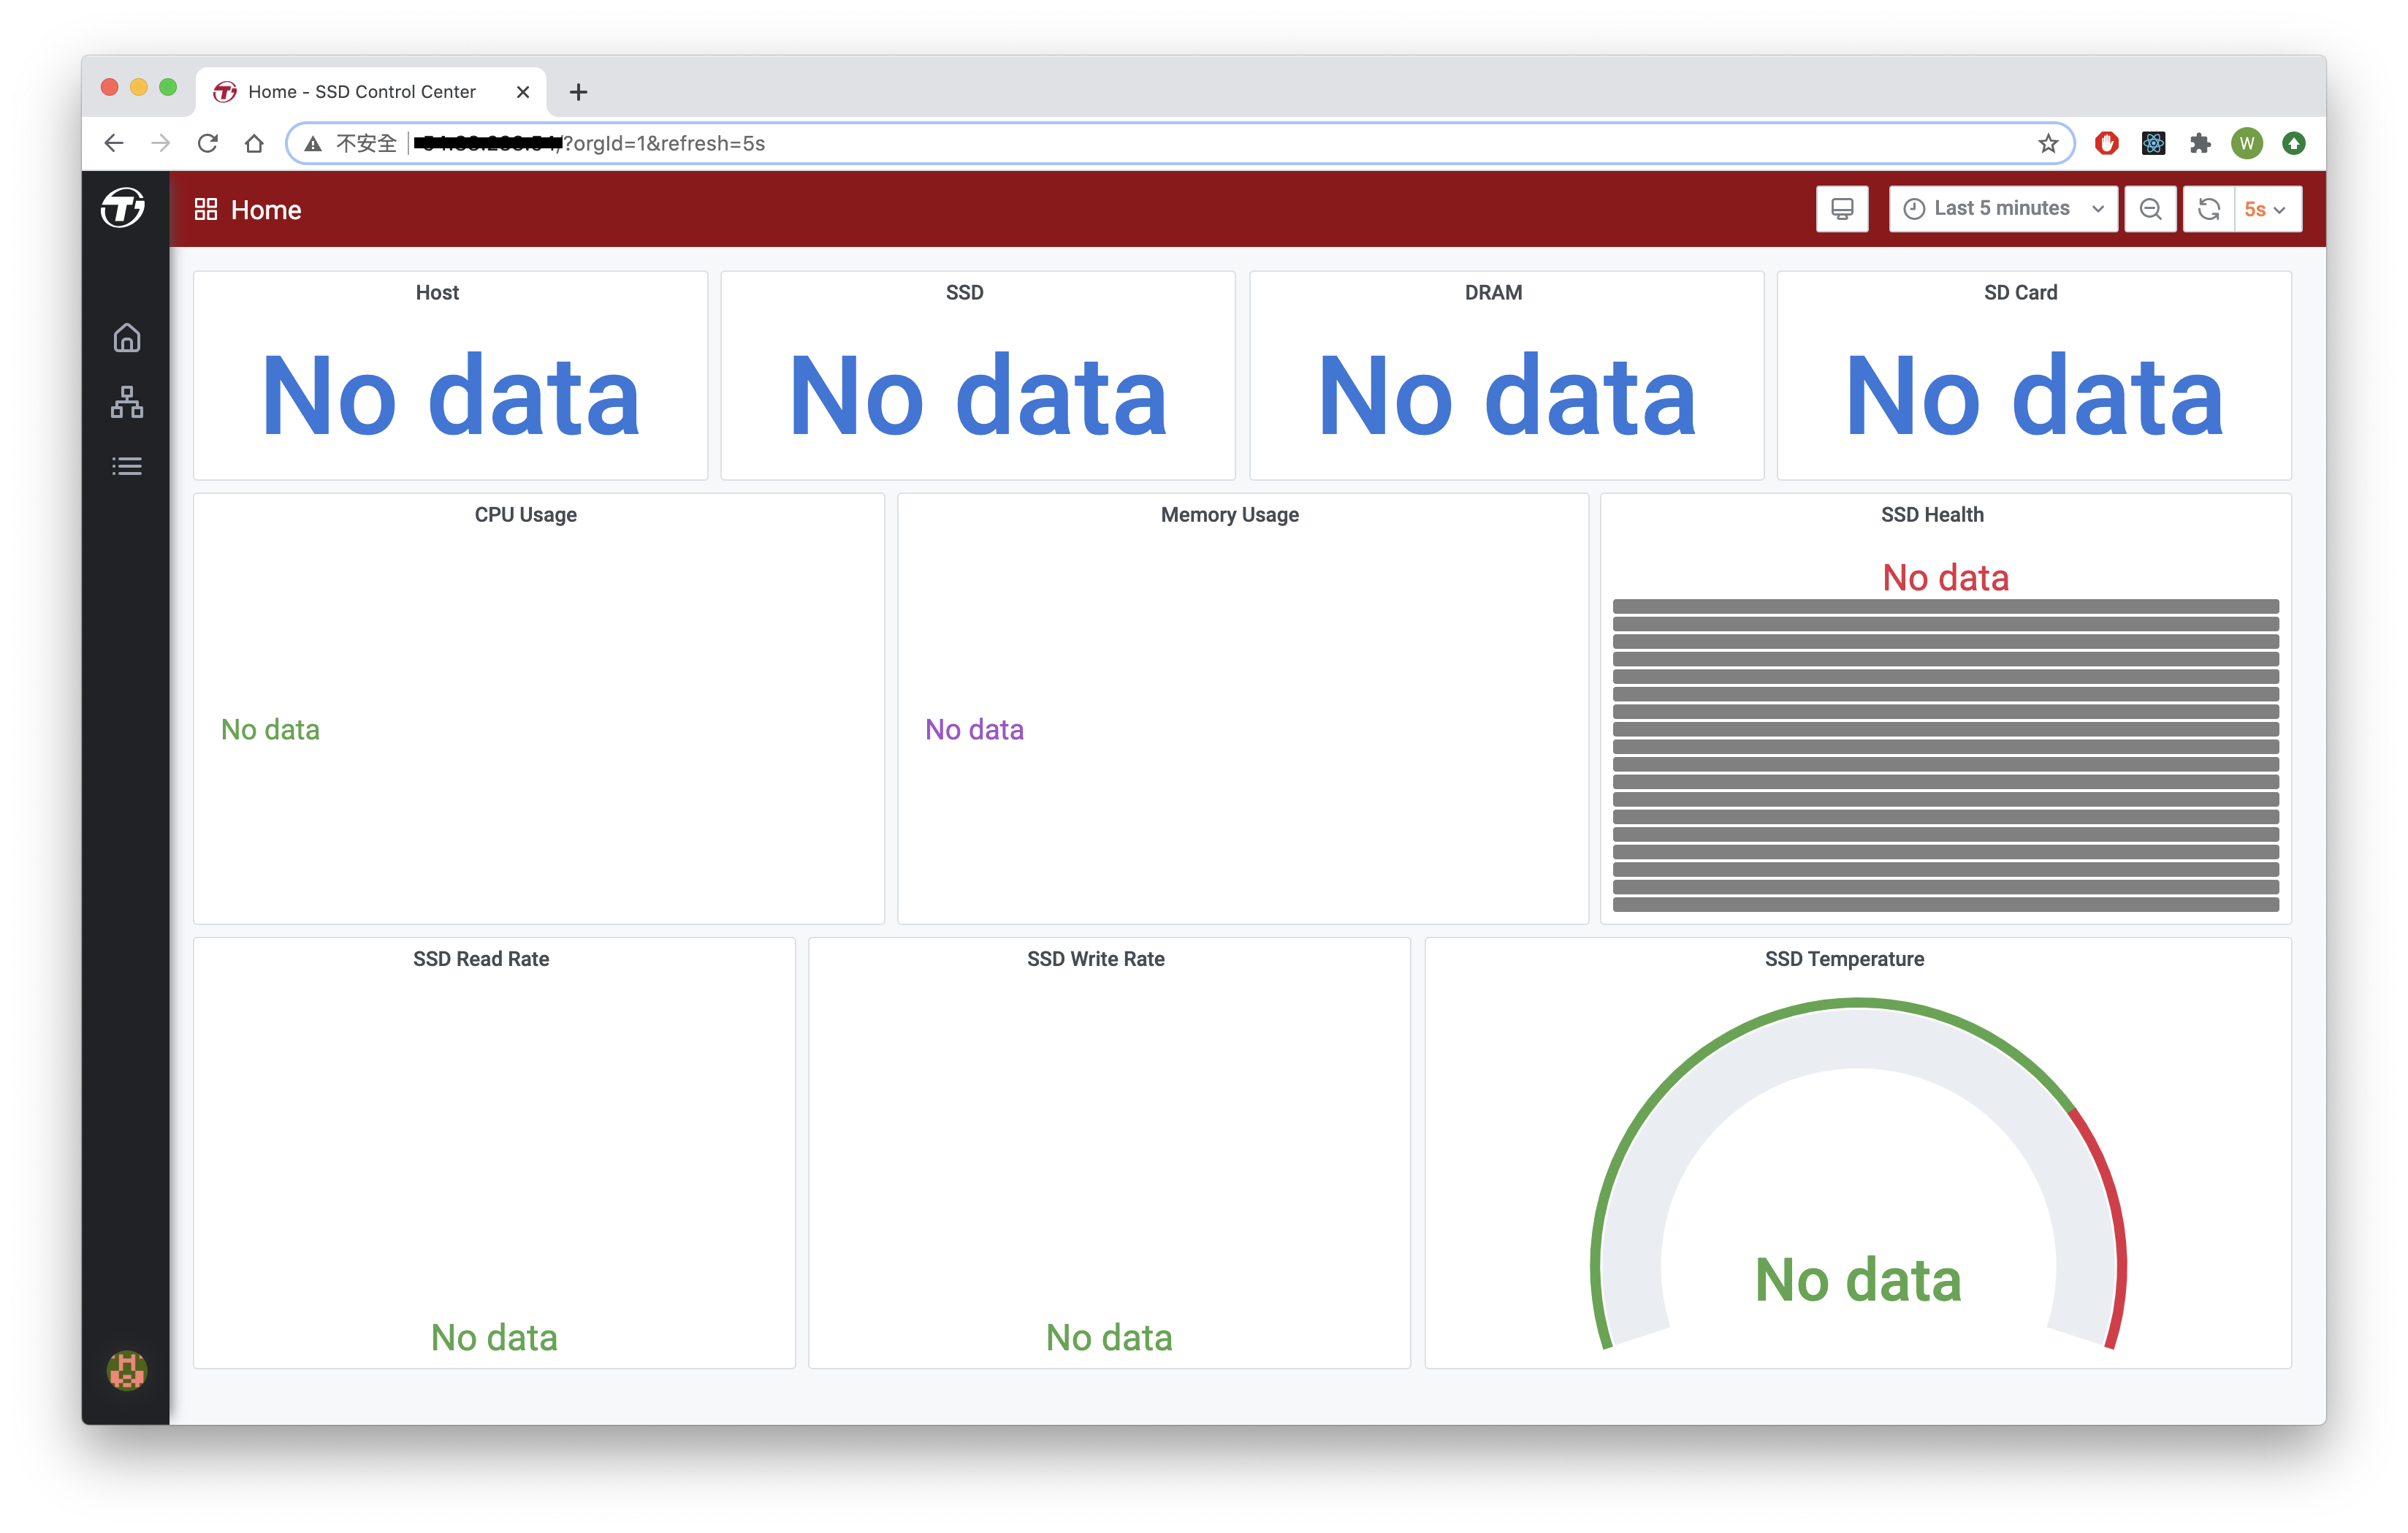
Task: Open the network topology sidebar icon
Action: point(127,402)
